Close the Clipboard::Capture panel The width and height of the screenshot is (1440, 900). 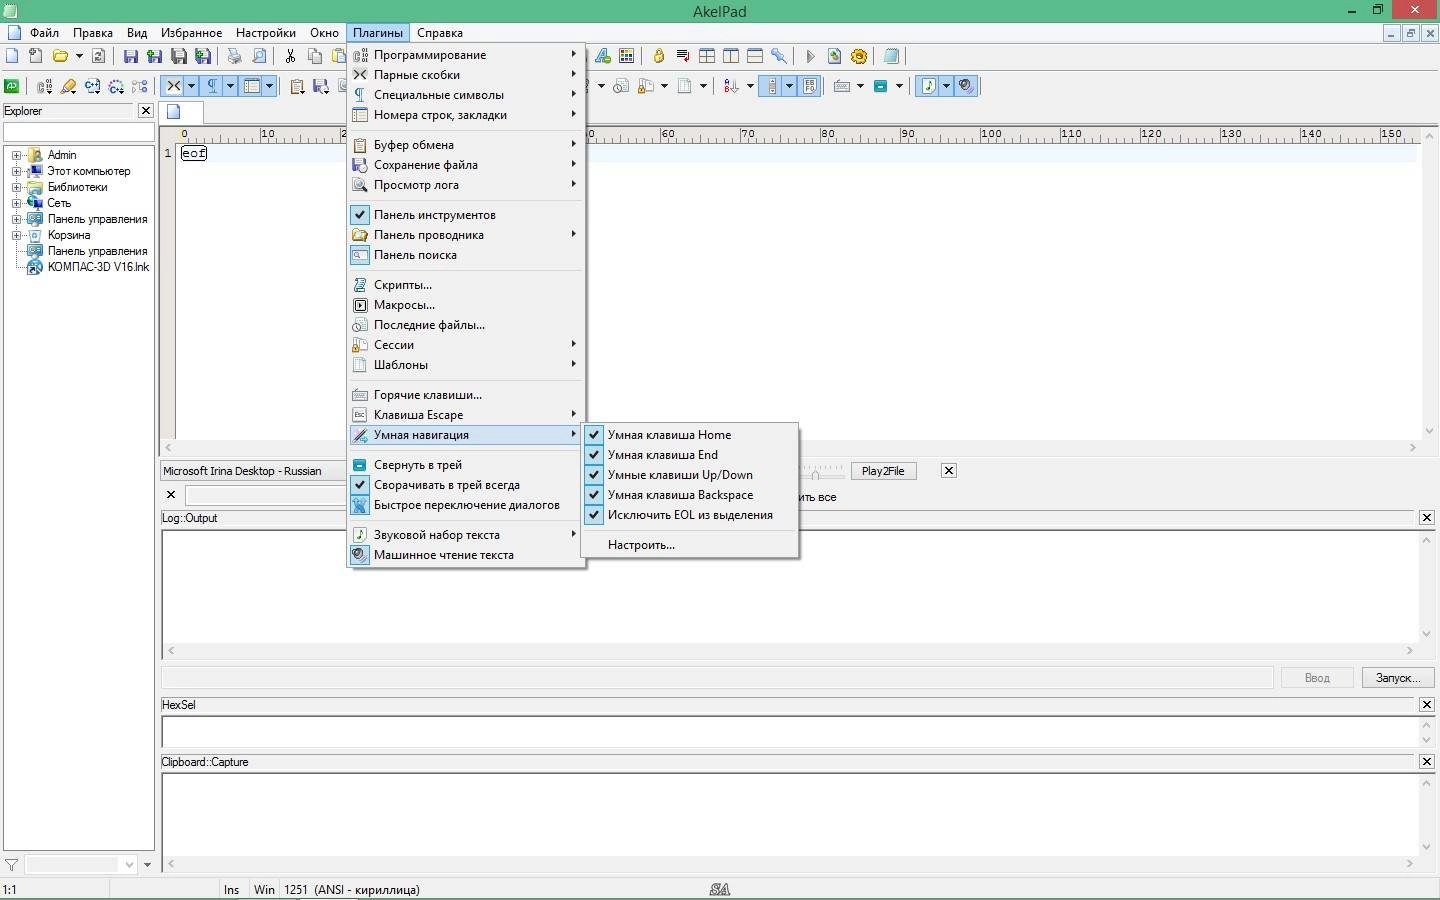pyautogui.click(x=1427, y=762)
